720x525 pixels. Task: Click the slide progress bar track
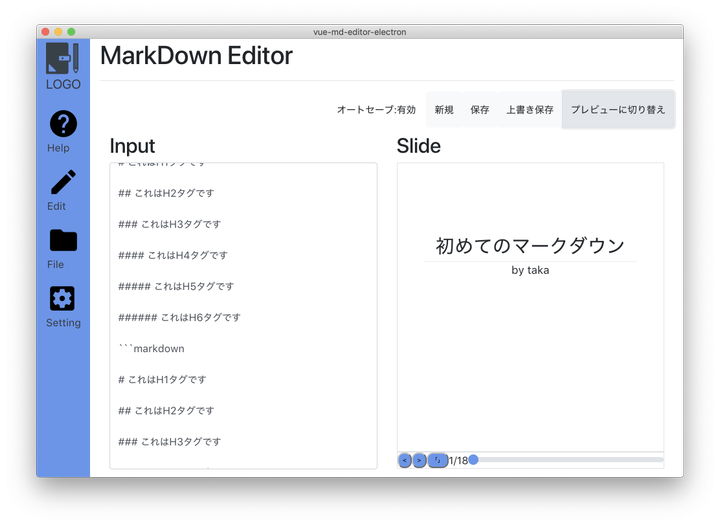568,459
